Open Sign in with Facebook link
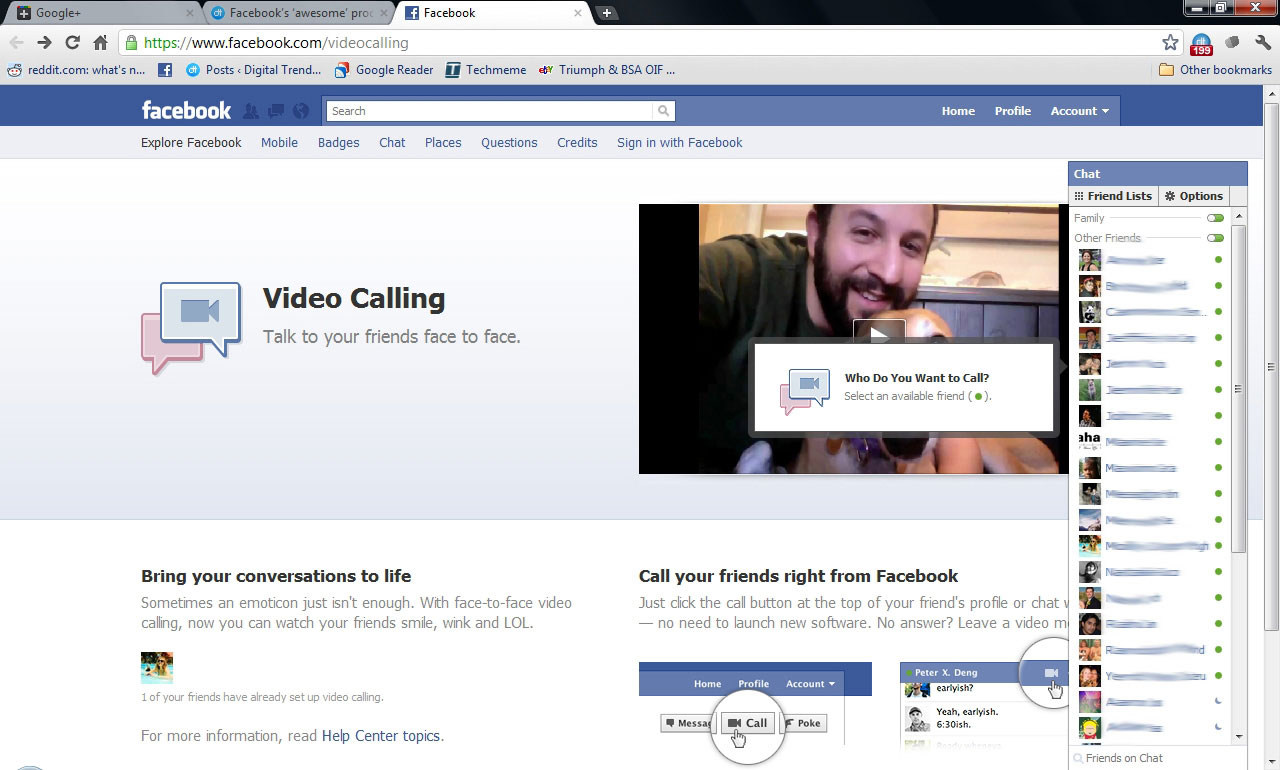The height and width of the screenshot is (770, 1280). click(680, 142)
